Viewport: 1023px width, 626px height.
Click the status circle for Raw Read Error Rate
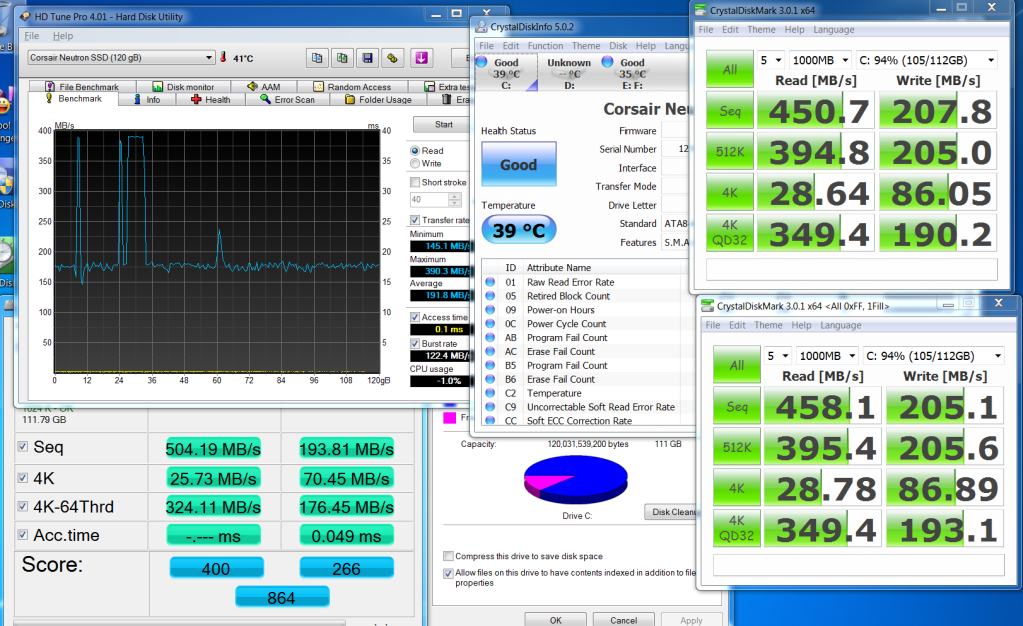coord(490,282)
